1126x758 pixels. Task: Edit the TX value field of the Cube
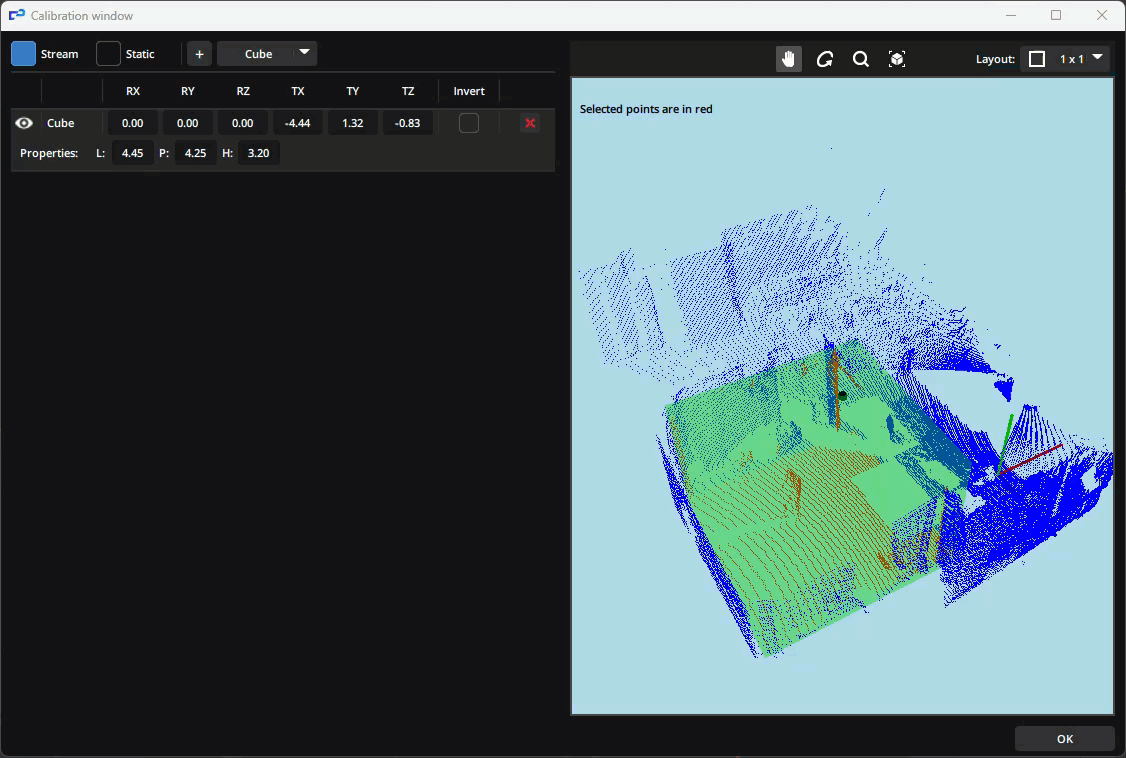coord(297,122)
